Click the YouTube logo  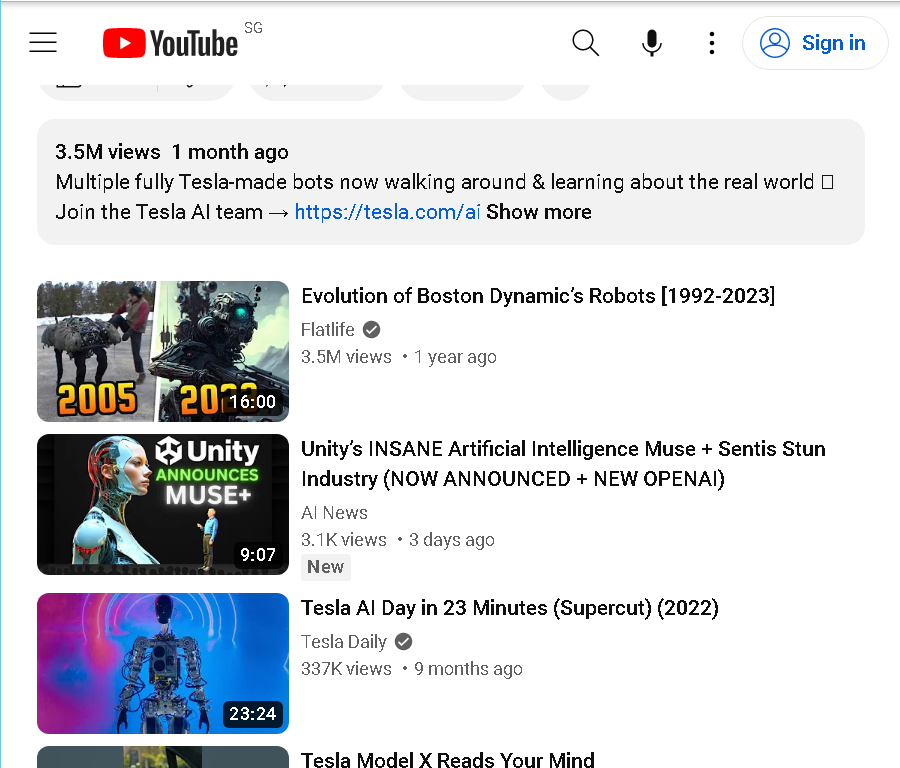tap(170, 43)
